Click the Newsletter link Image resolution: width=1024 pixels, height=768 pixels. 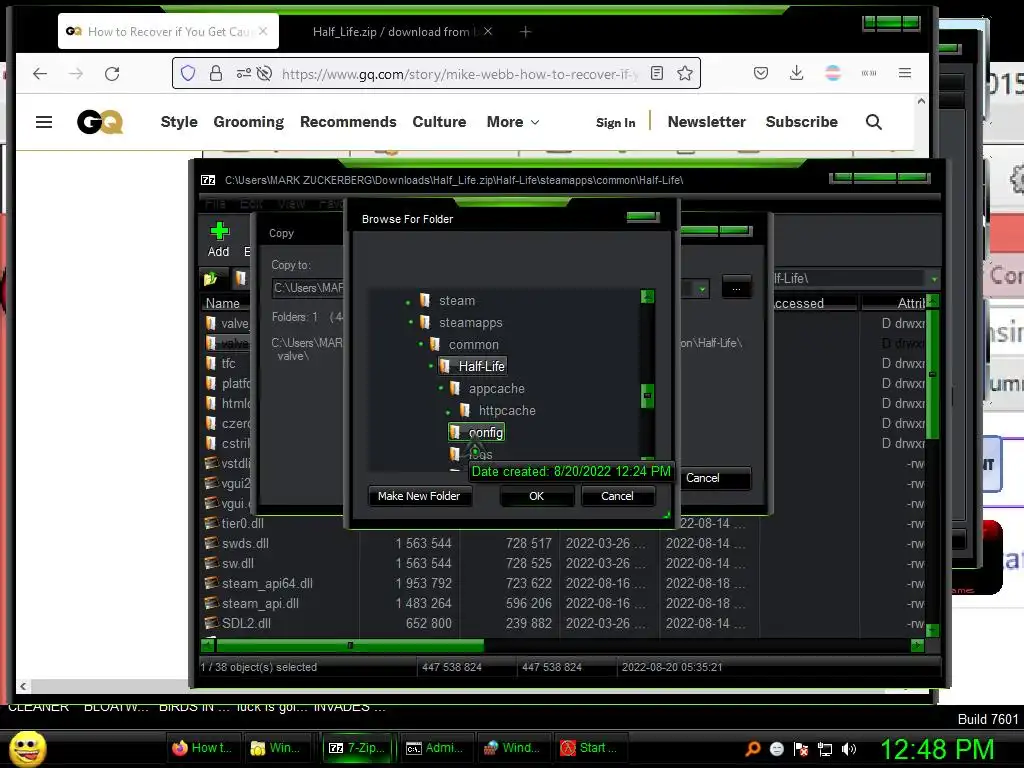coord(706,121)
